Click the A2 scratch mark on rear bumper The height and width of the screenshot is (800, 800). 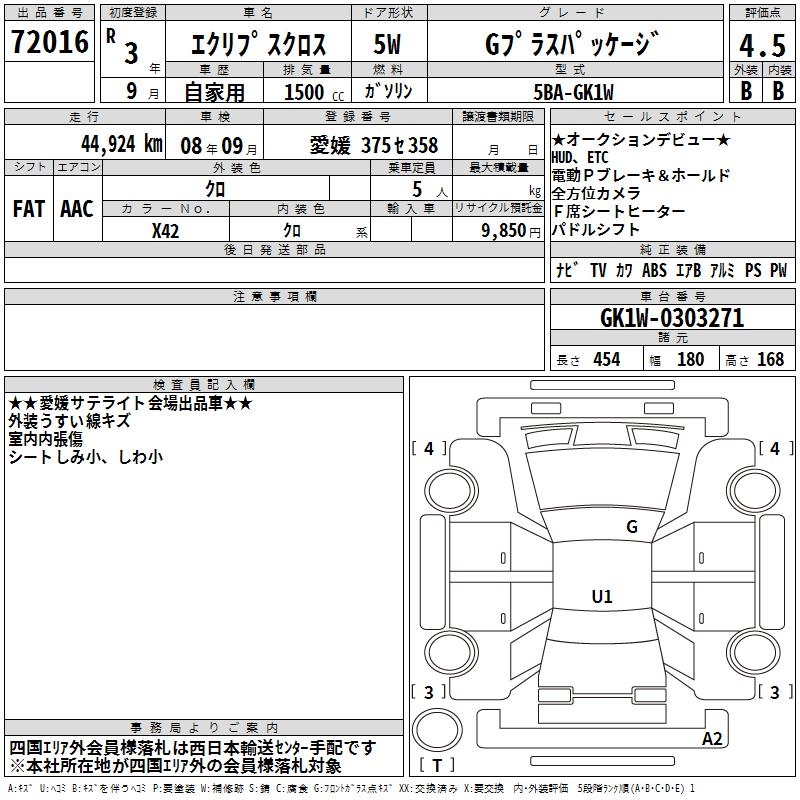pyautogui.click(x=712, y=738)
